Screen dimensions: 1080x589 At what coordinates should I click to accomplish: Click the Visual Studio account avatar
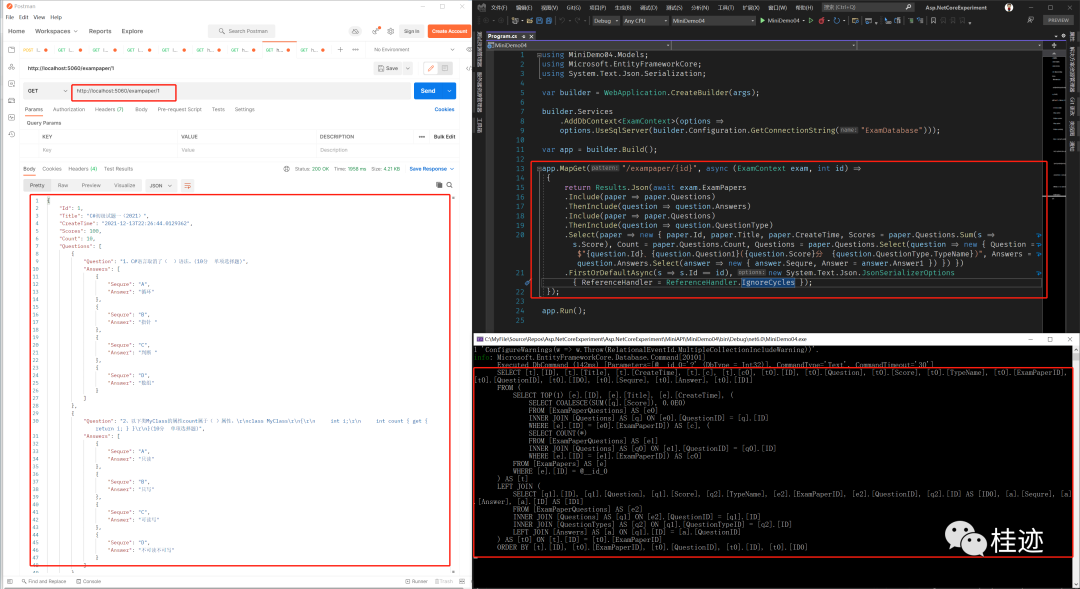coord(1008,8)
